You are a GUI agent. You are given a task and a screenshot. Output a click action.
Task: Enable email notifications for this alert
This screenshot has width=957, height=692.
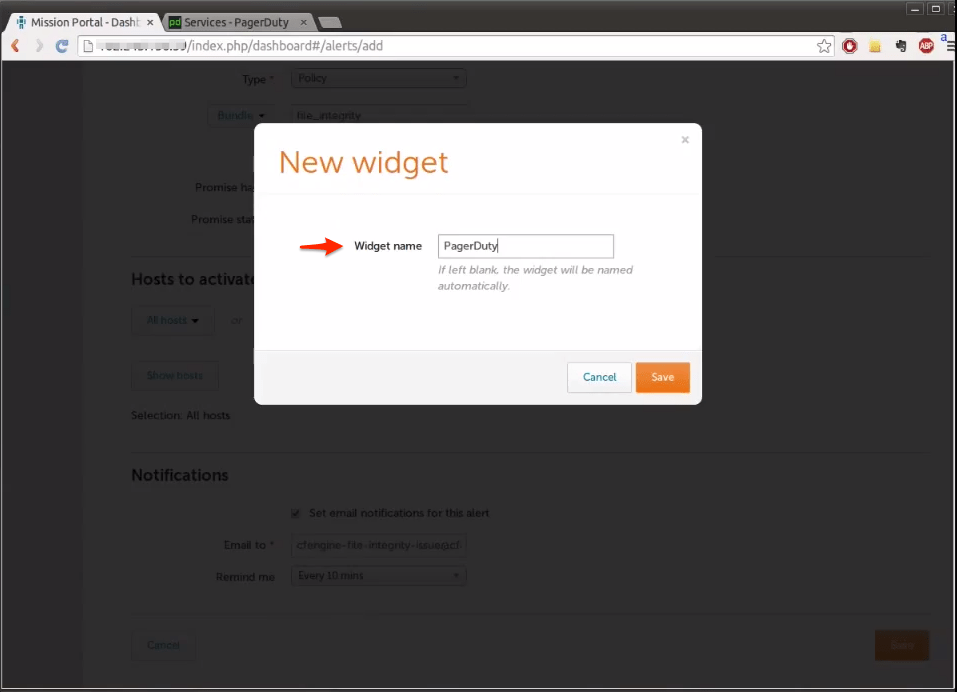(x=295, y=512)
